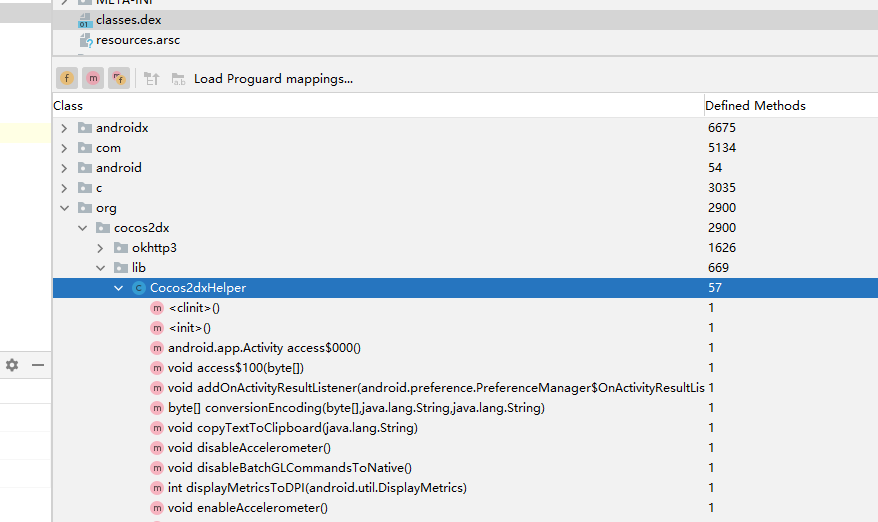Image resolution: width=878 pixels, height=522 pixels.
Task: Select void access$100(byte[]) method
Action: (x=236, y=368)
